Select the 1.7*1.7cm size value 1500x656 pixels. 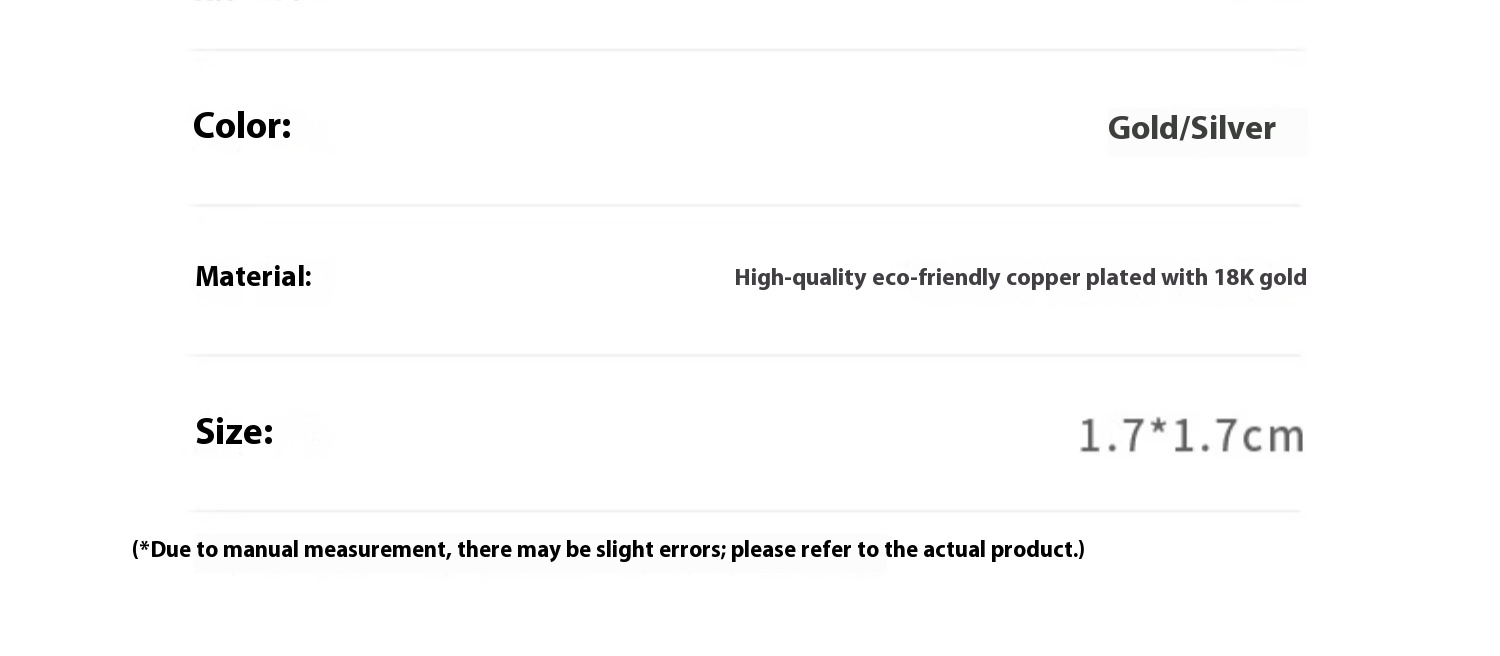click(1192, 436)
